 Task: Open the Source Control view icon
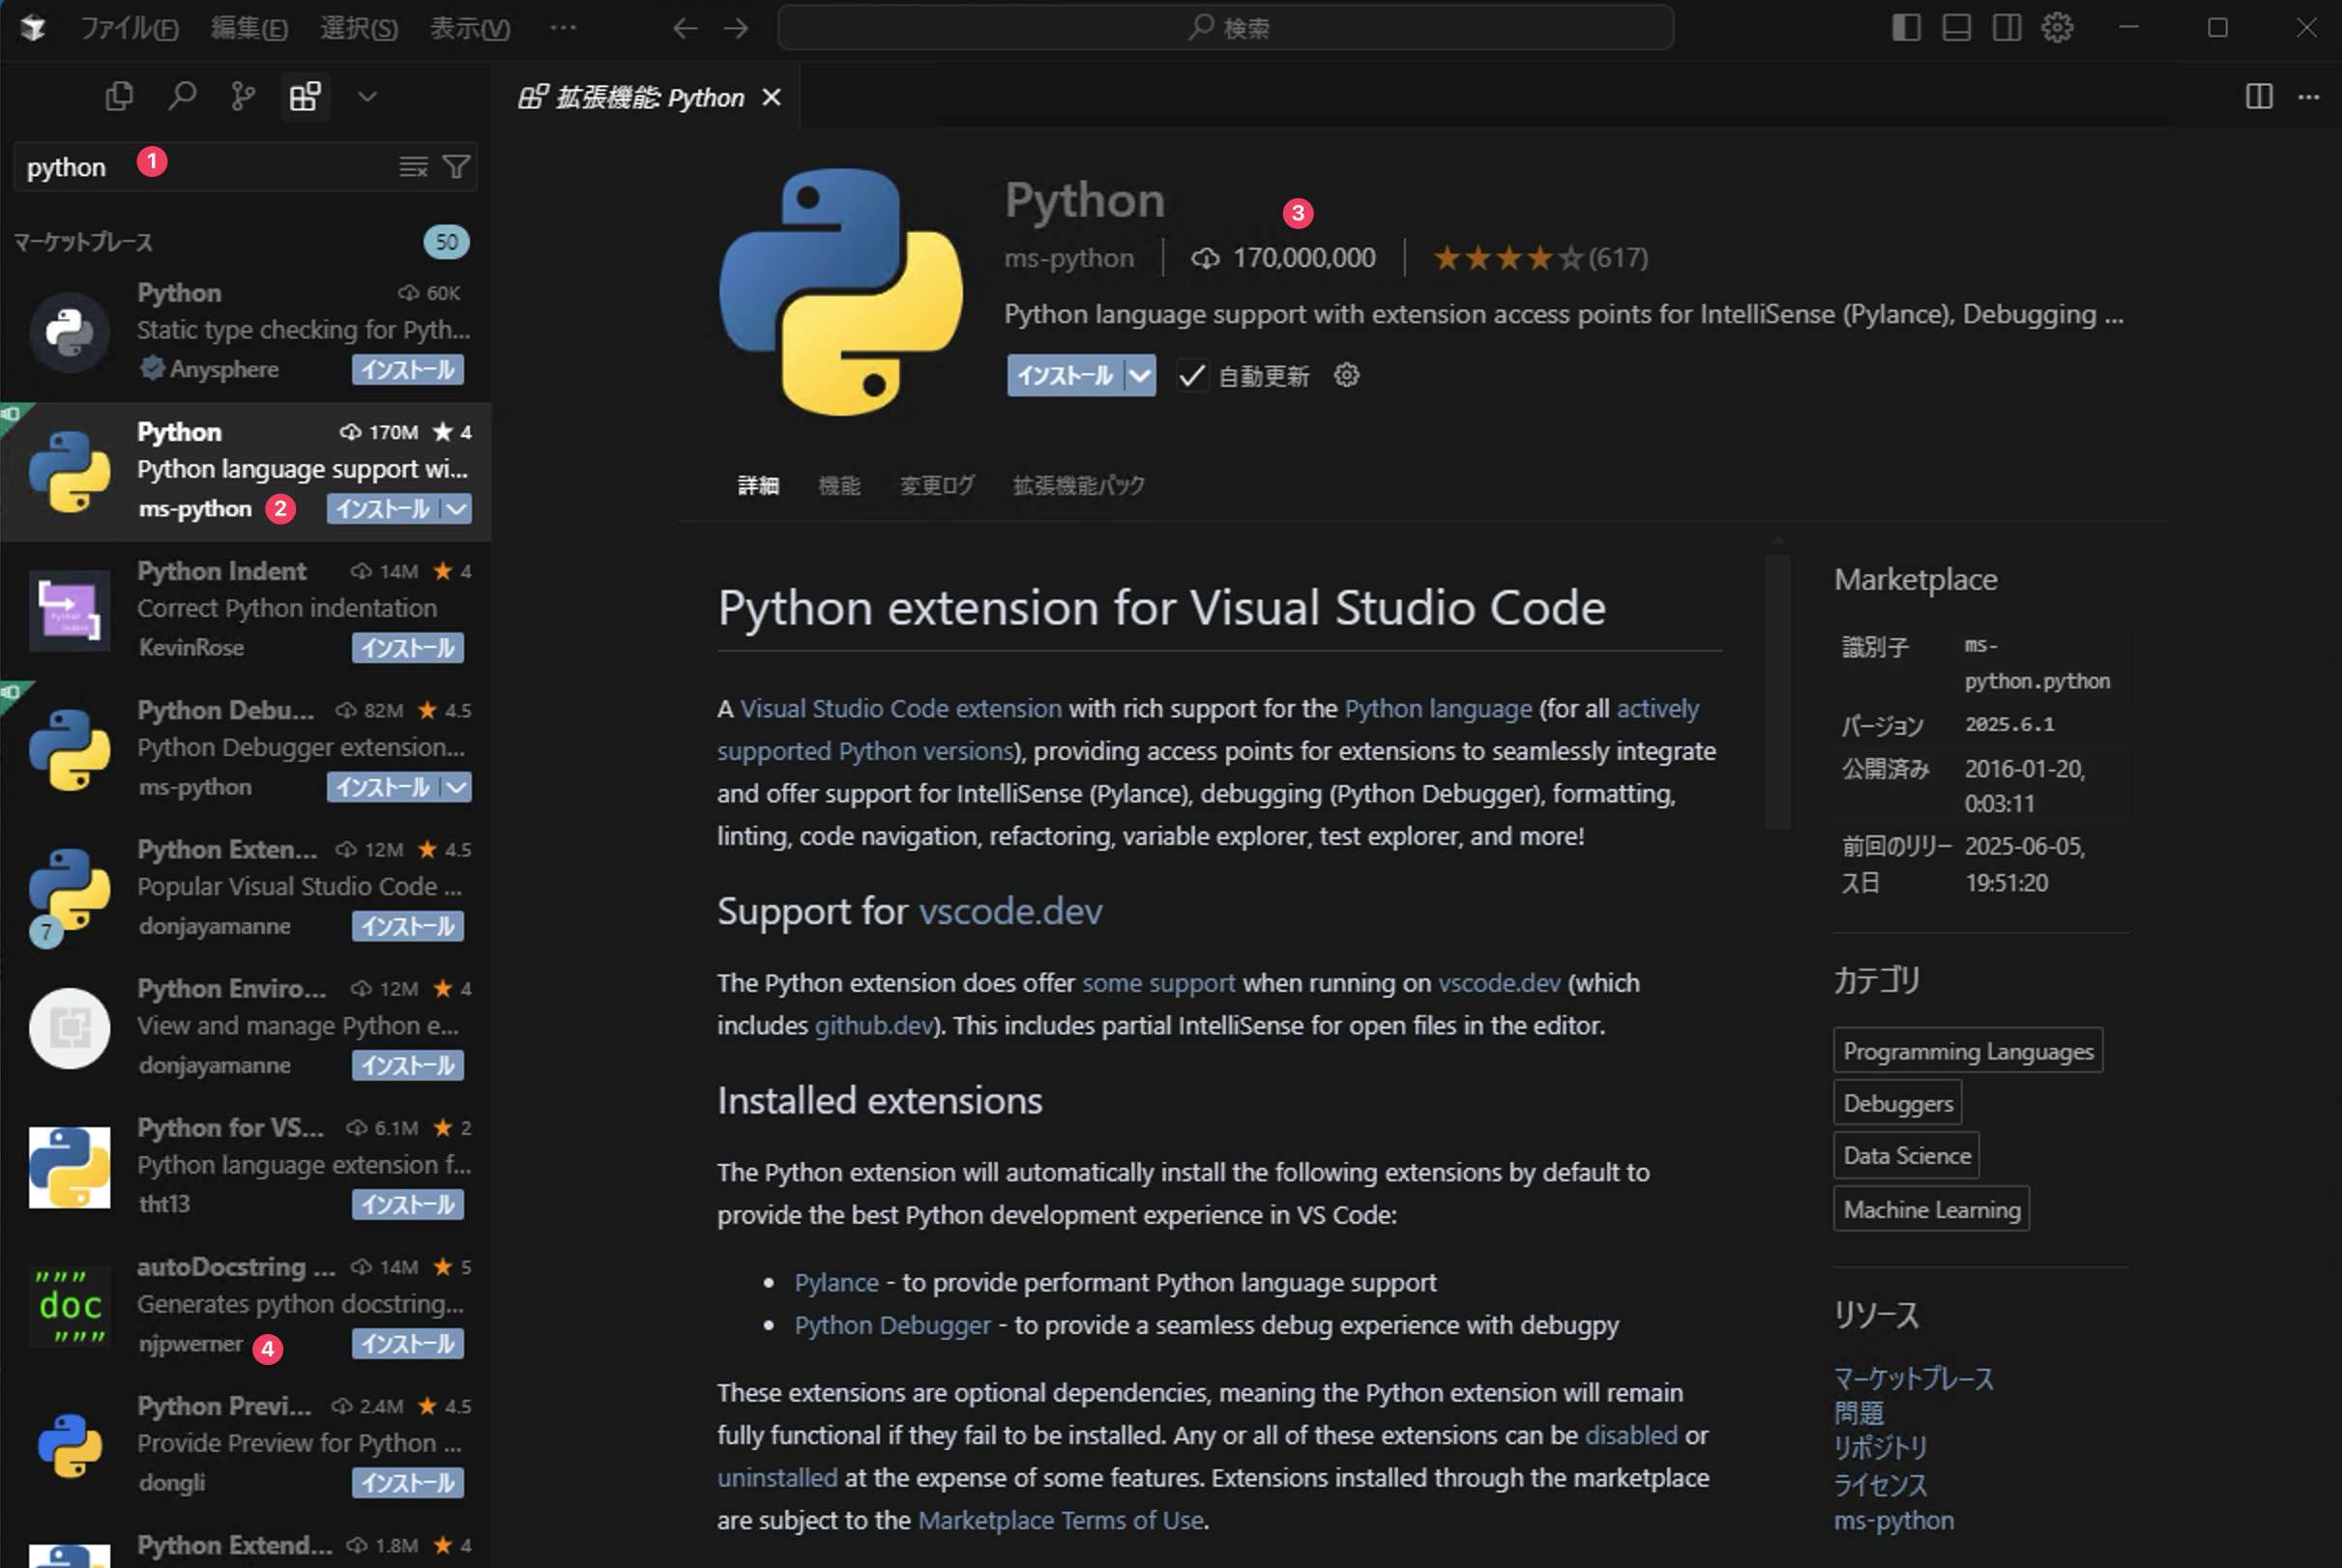[243, 96]
